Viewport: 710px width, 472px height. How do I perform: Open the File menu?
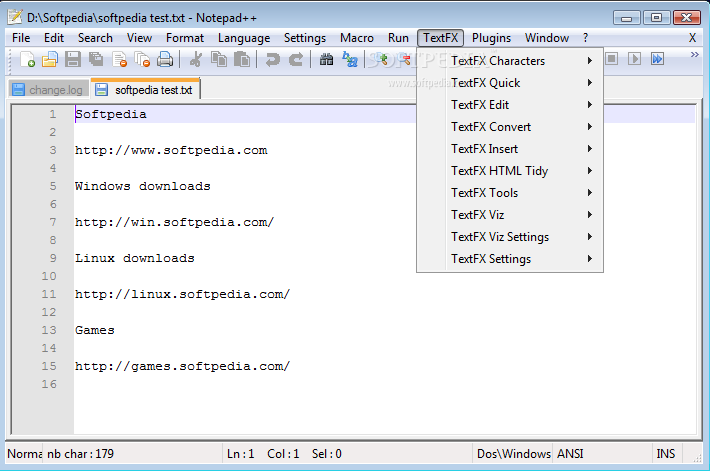point(21,38)
